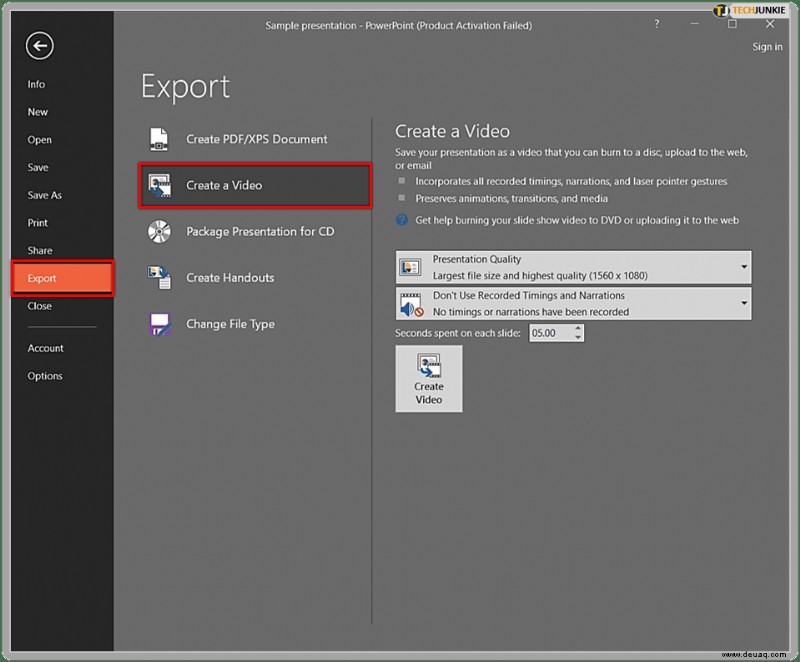Choose Package Presentation for CD

click(x=255, y=232)
